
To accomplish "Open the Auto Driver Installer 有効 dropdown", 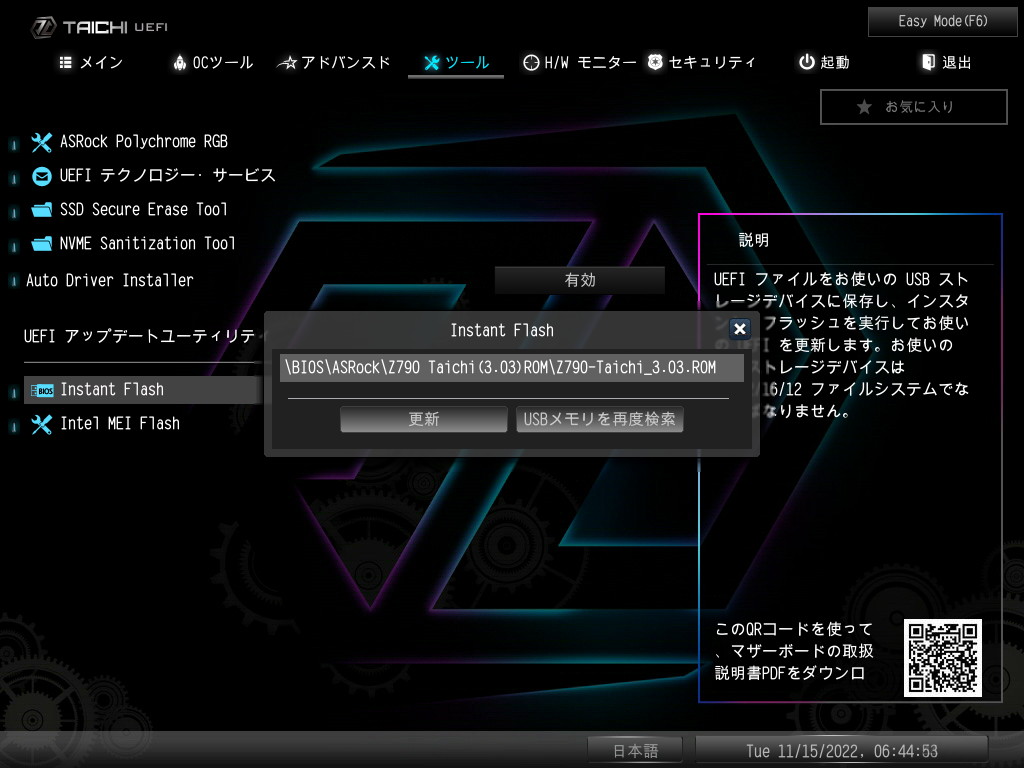I will [579, 280].
